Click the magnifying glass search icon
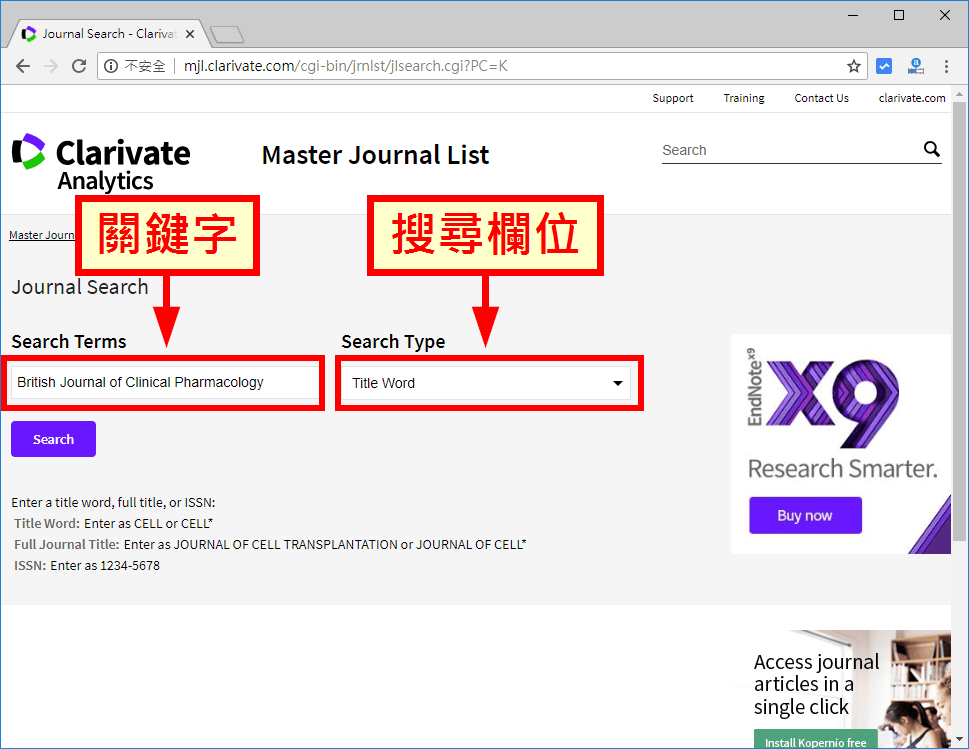The width and height of the screenshot is (969, 749). (931, 148)
